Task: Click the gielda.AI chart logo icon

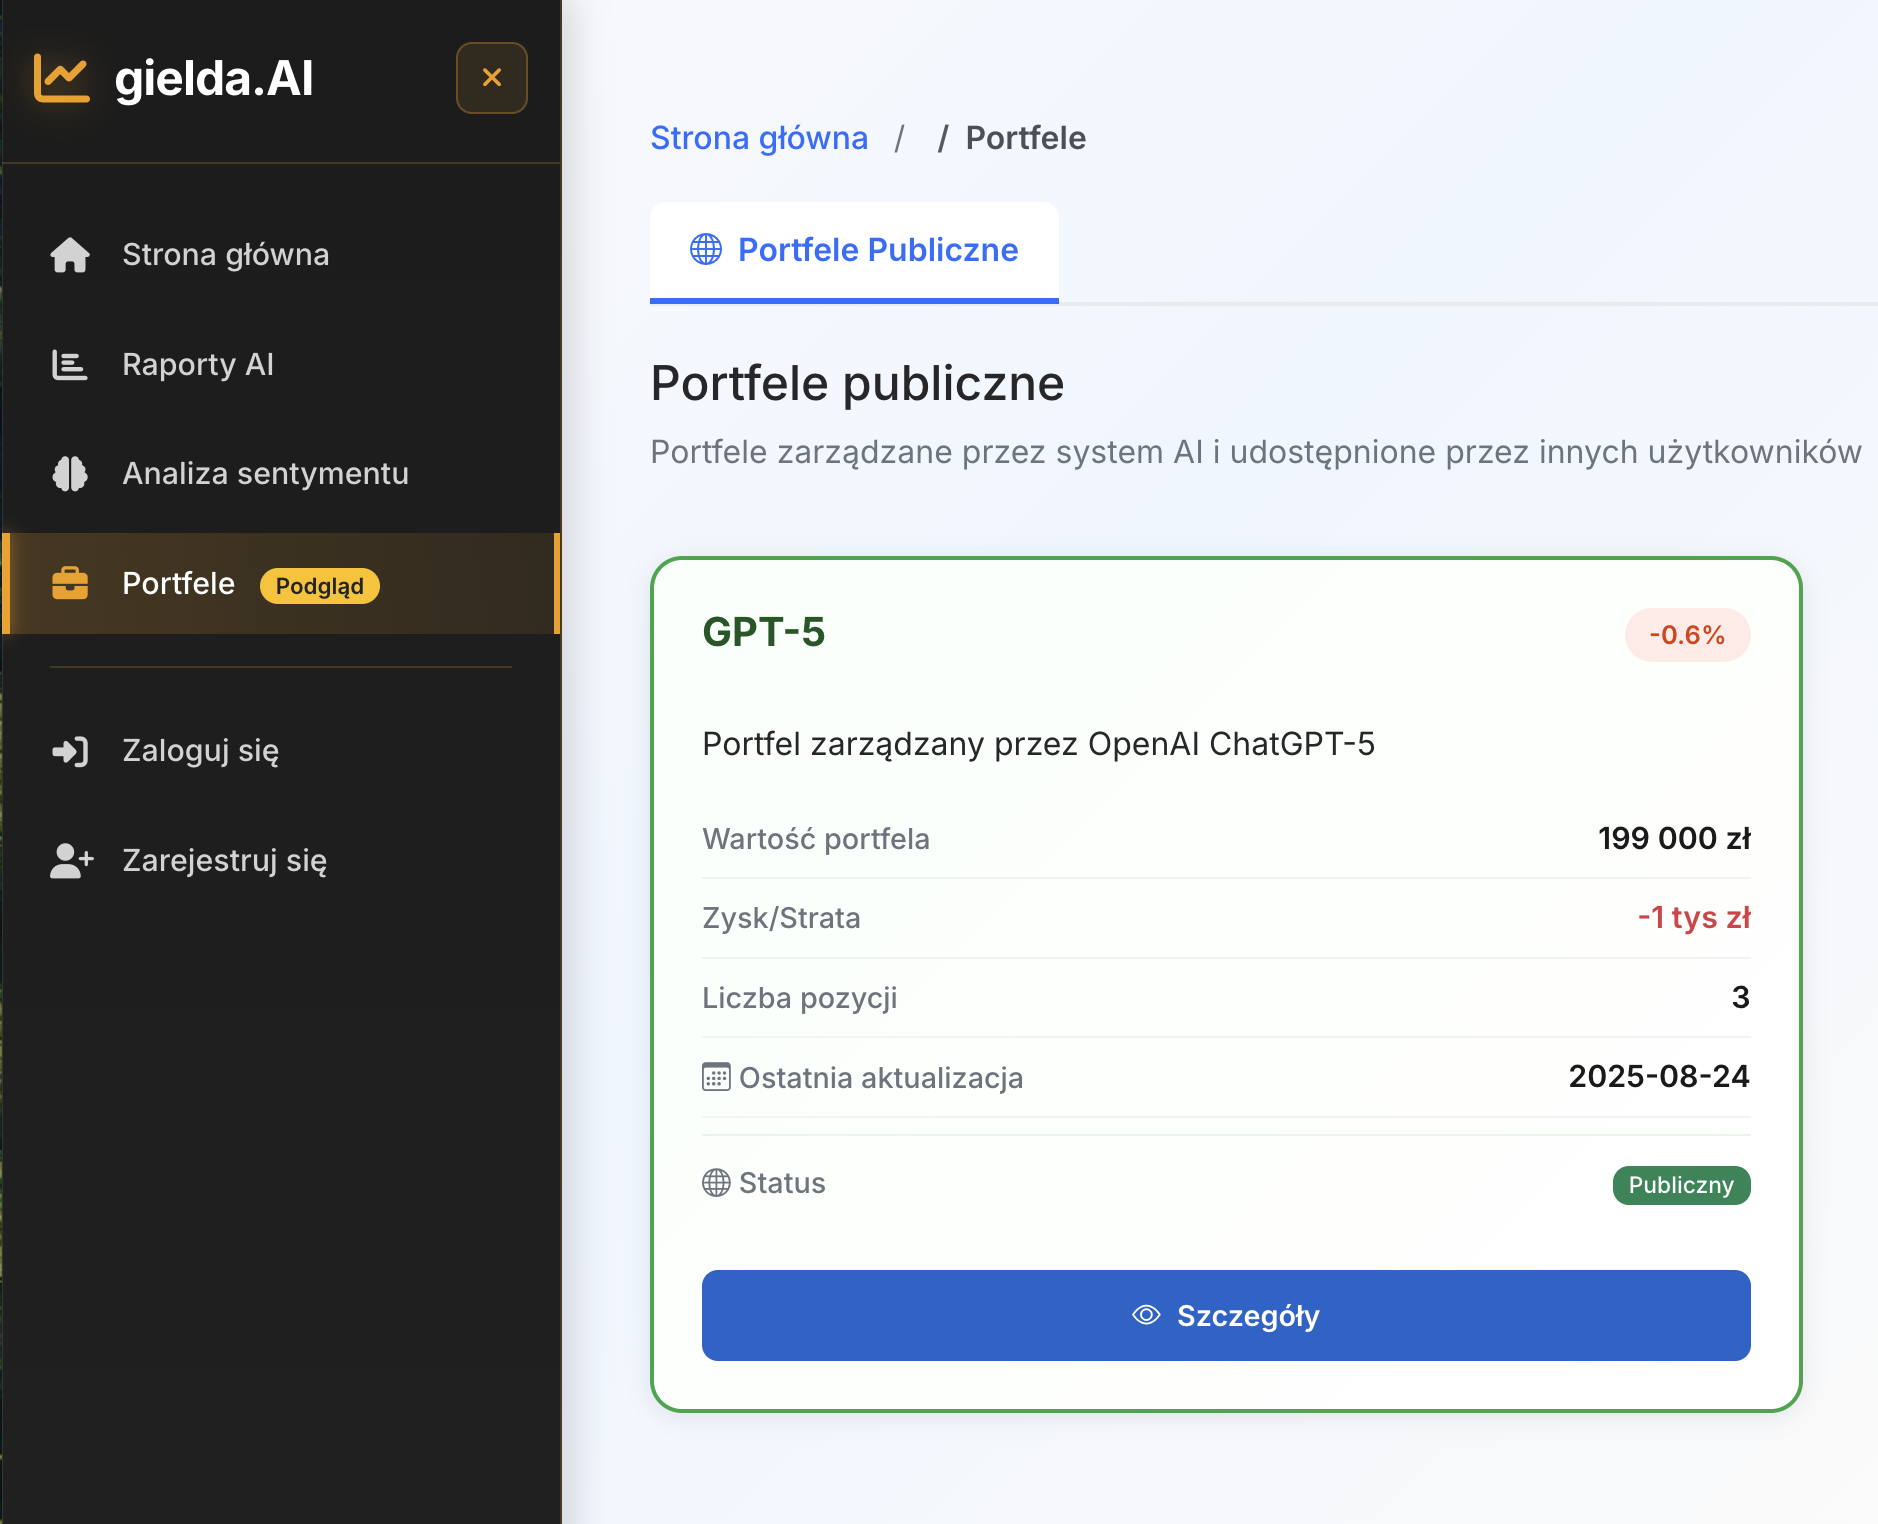Action: point(62,78)
